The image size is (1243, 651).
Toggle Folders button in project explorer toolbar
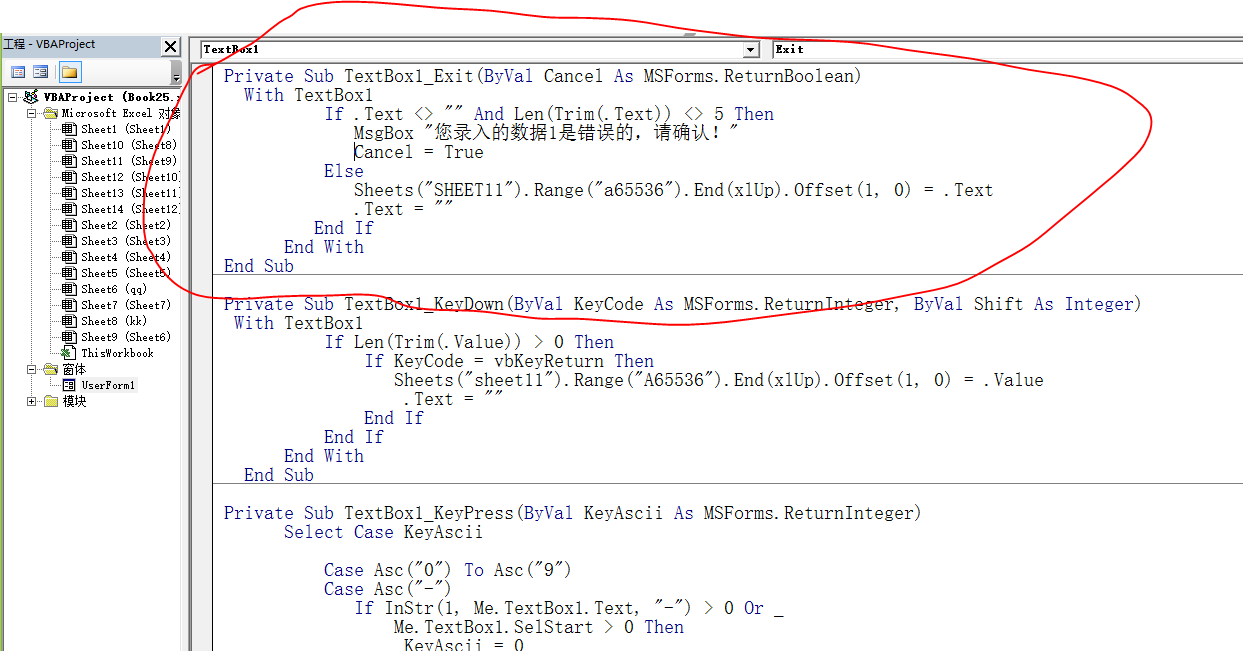click(x=69, y=72)
